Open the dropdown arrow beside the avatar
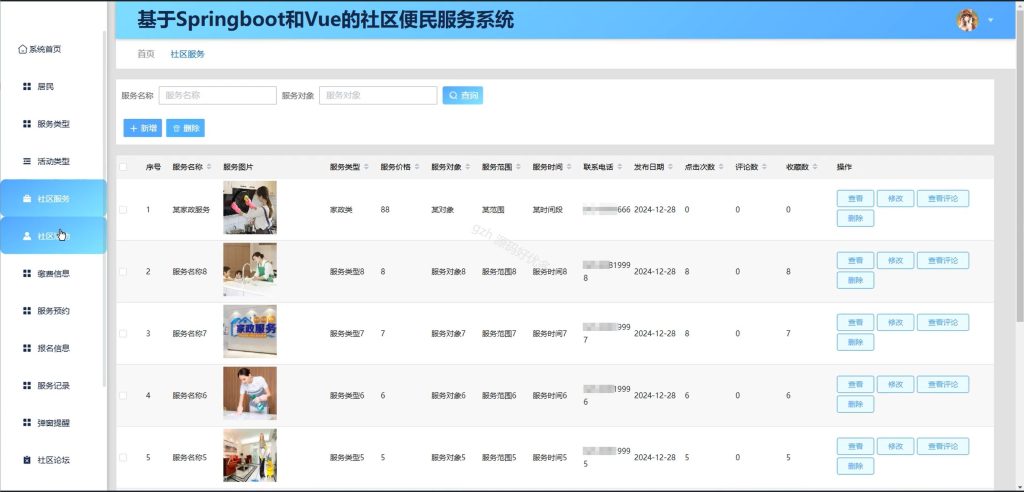The image size is (1024, 492). 991,20
